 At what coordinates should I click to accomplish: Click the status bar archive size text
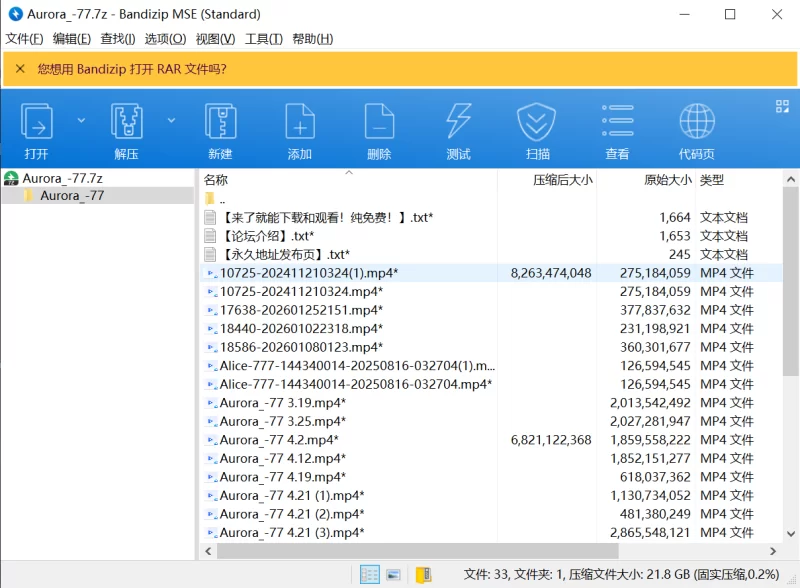coord(621,575)
